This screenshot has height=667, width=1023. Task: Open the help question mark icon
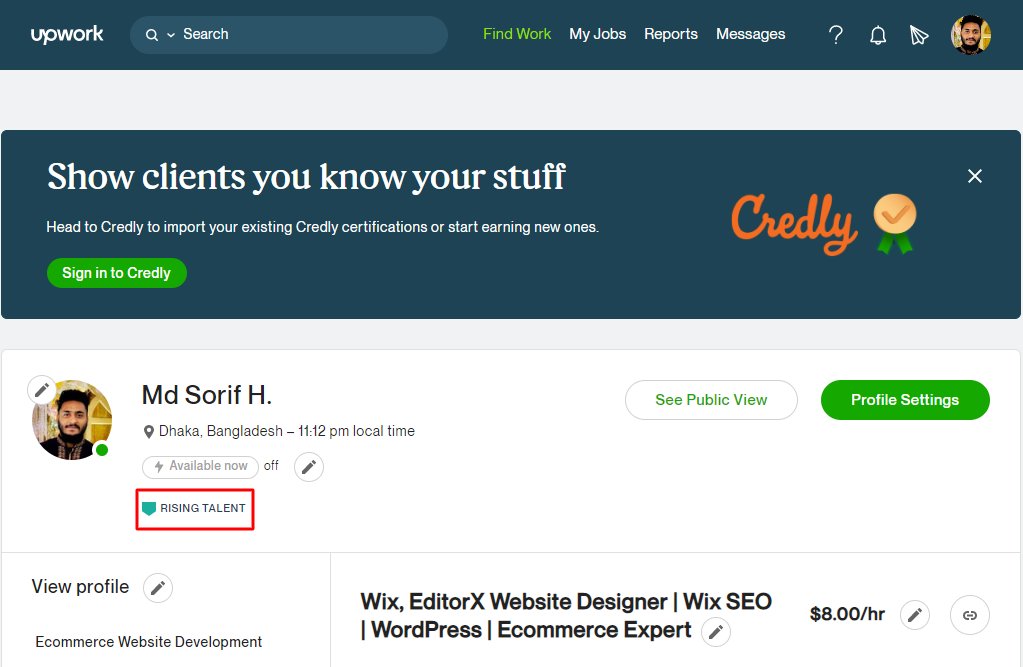836,35
